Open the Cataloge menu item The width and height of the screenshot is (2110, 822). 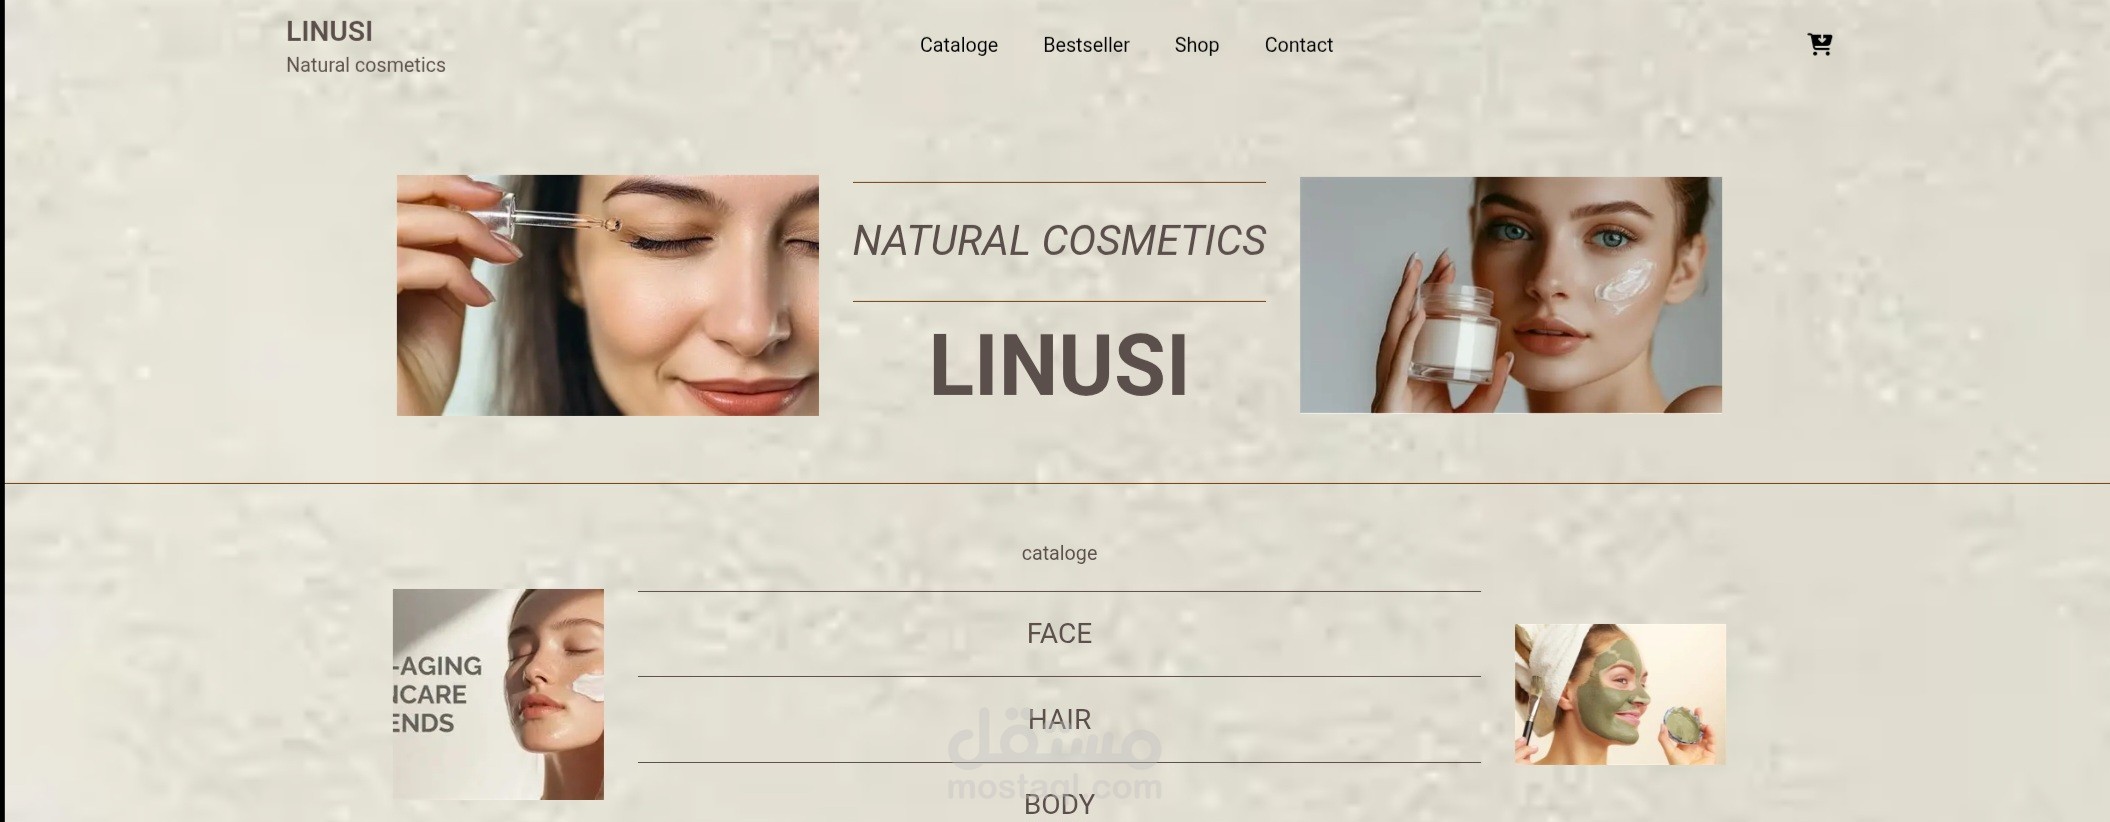click(958, 45)
